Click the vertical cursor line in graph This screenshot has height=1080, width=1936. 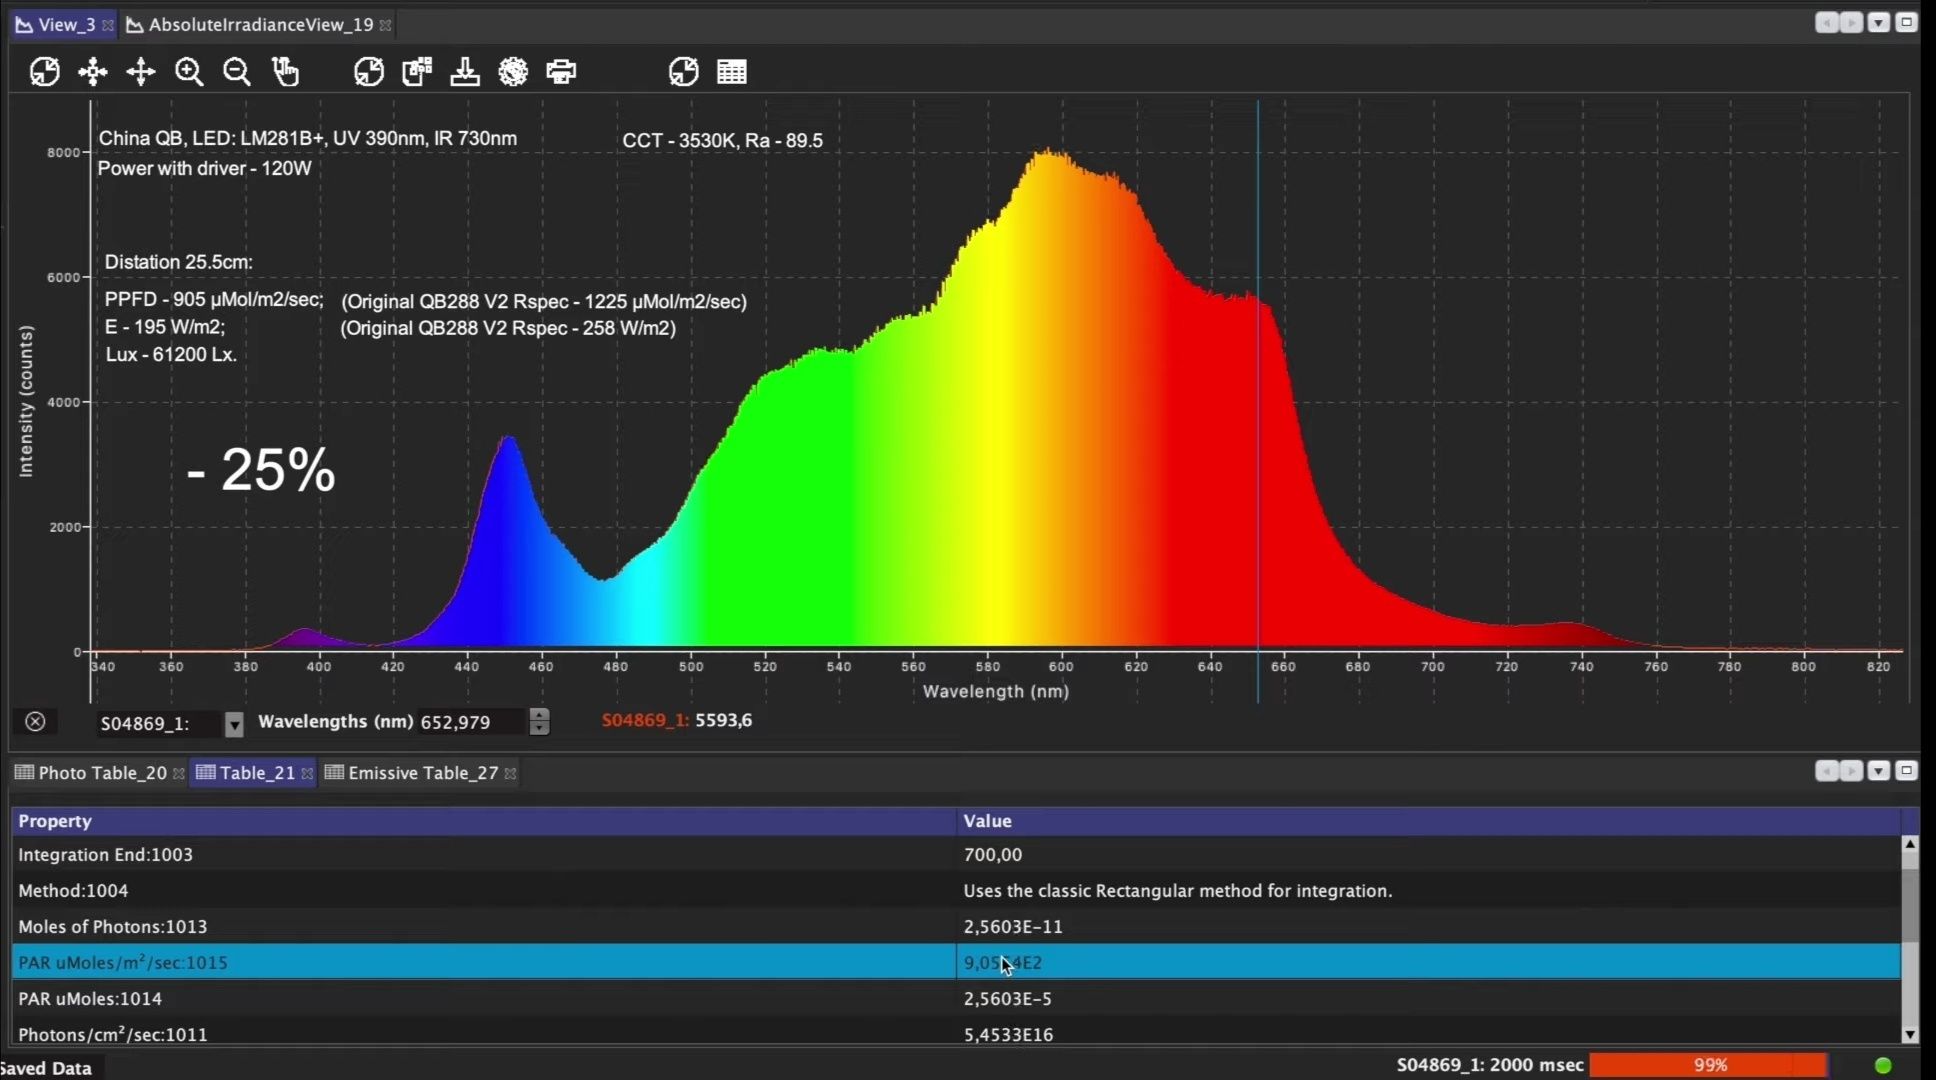[1258, 400]
